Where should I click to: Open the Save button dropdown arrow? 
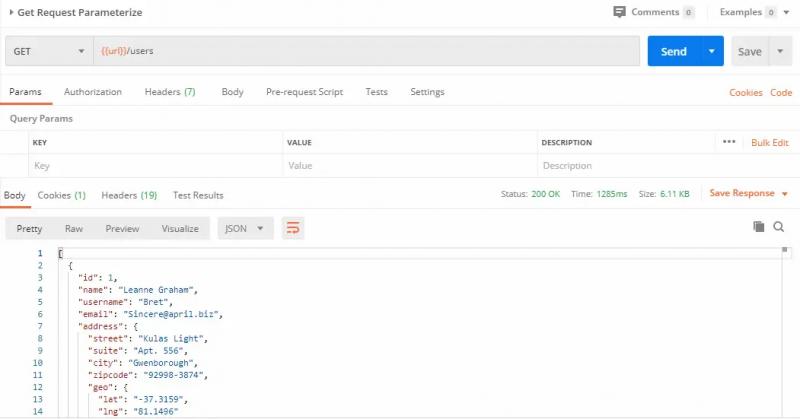coord(780,51)
